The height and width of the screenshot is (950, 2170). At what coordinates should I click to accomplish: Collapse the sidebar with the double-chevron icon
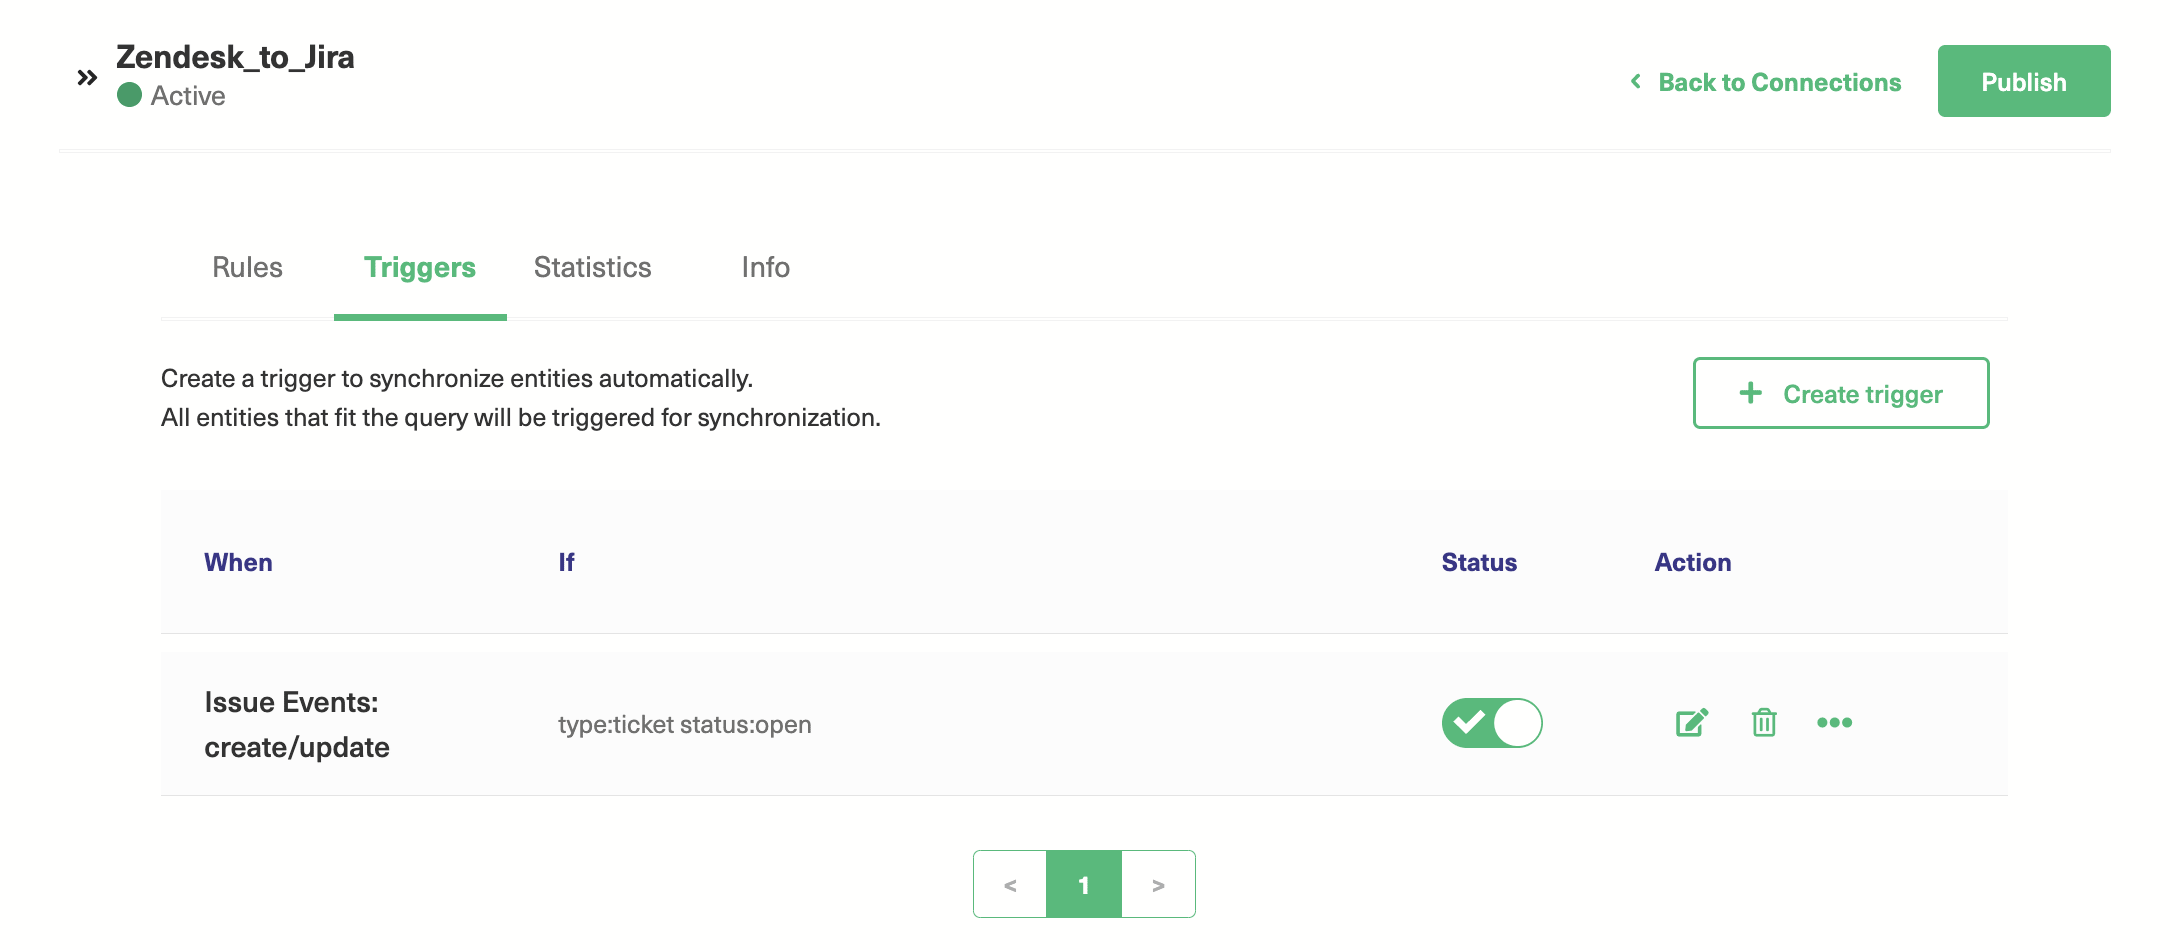tap(86, 77)
